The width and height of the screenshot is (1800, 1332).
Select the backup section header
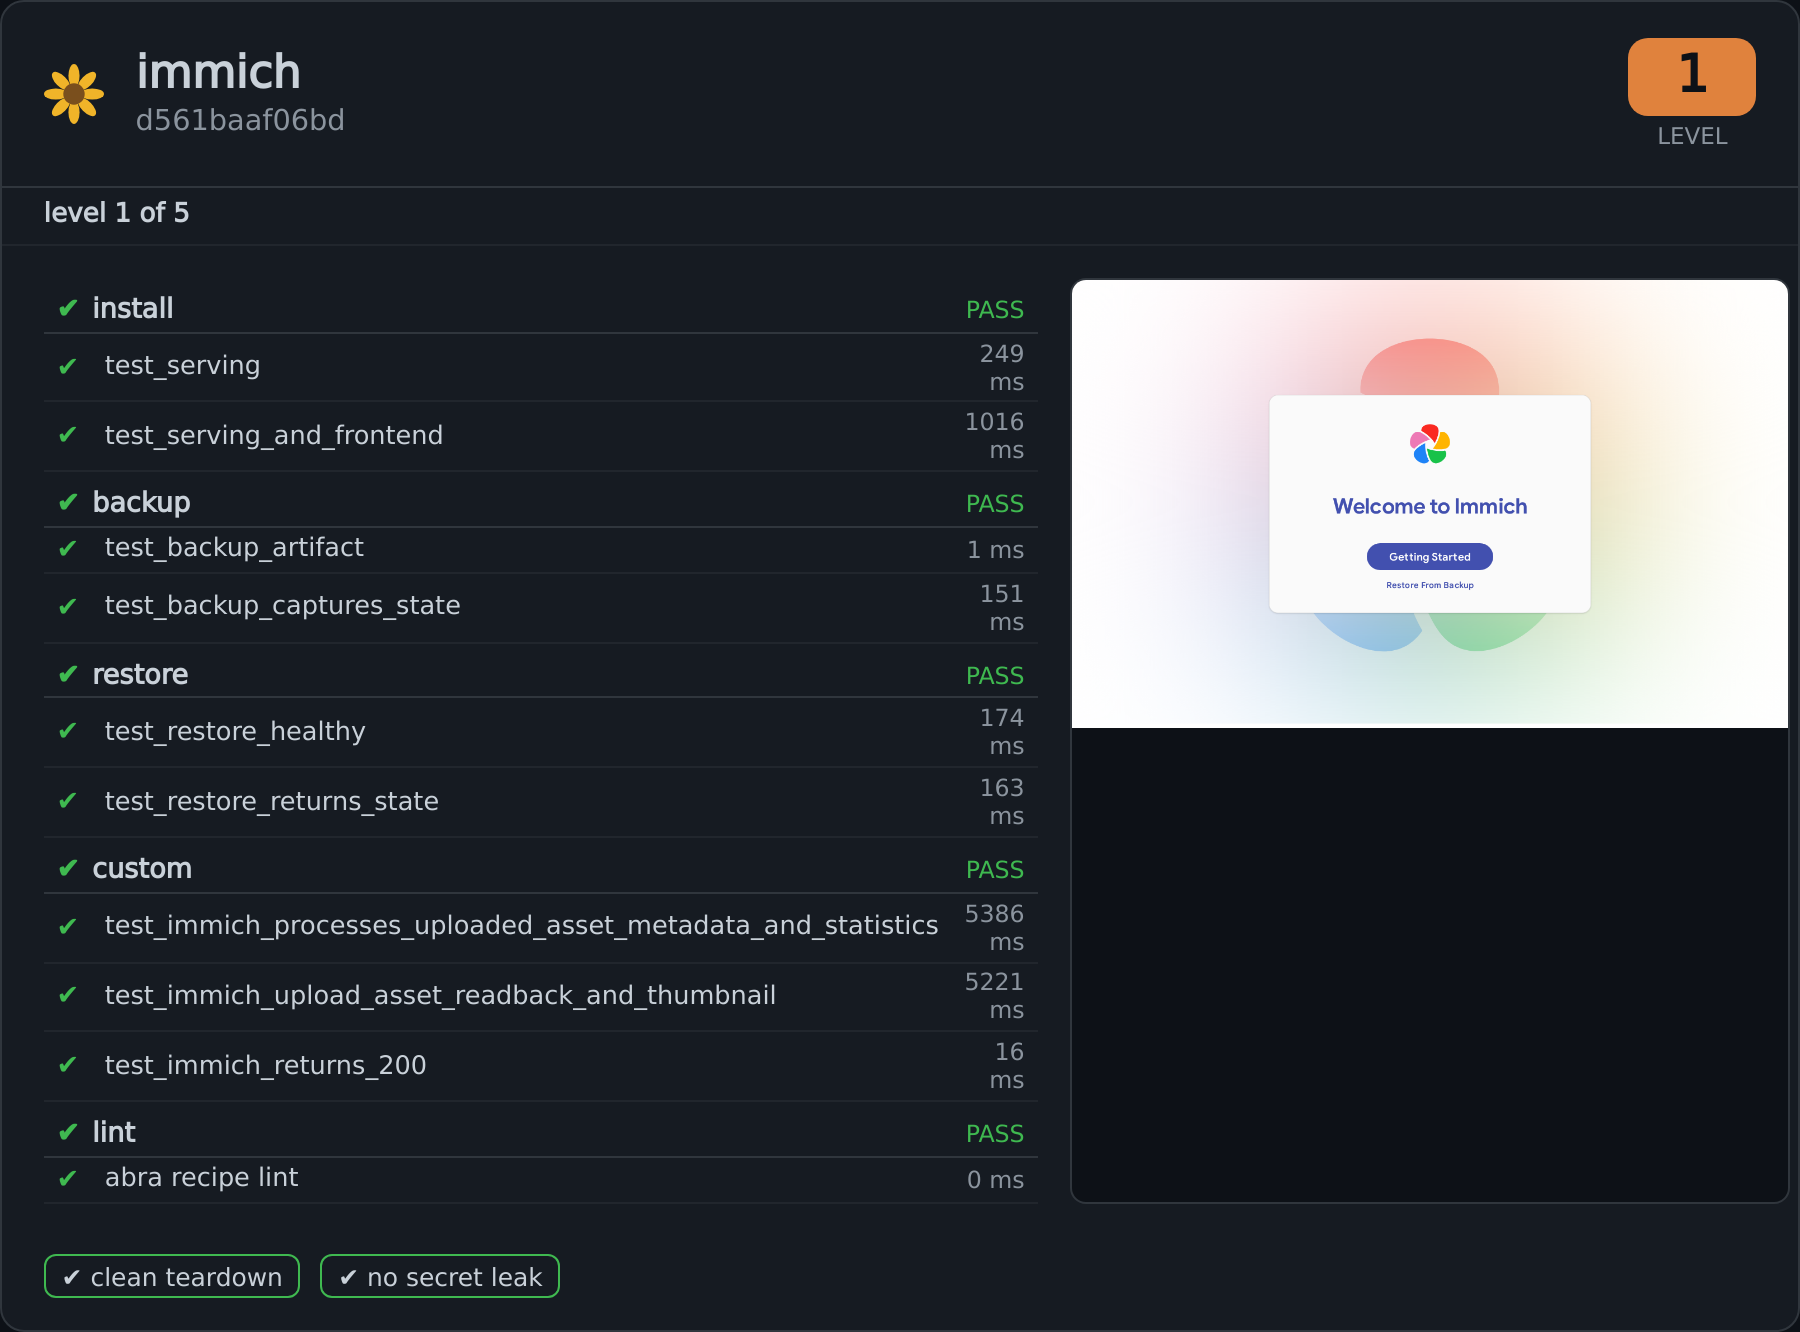(x=541, y=502)
